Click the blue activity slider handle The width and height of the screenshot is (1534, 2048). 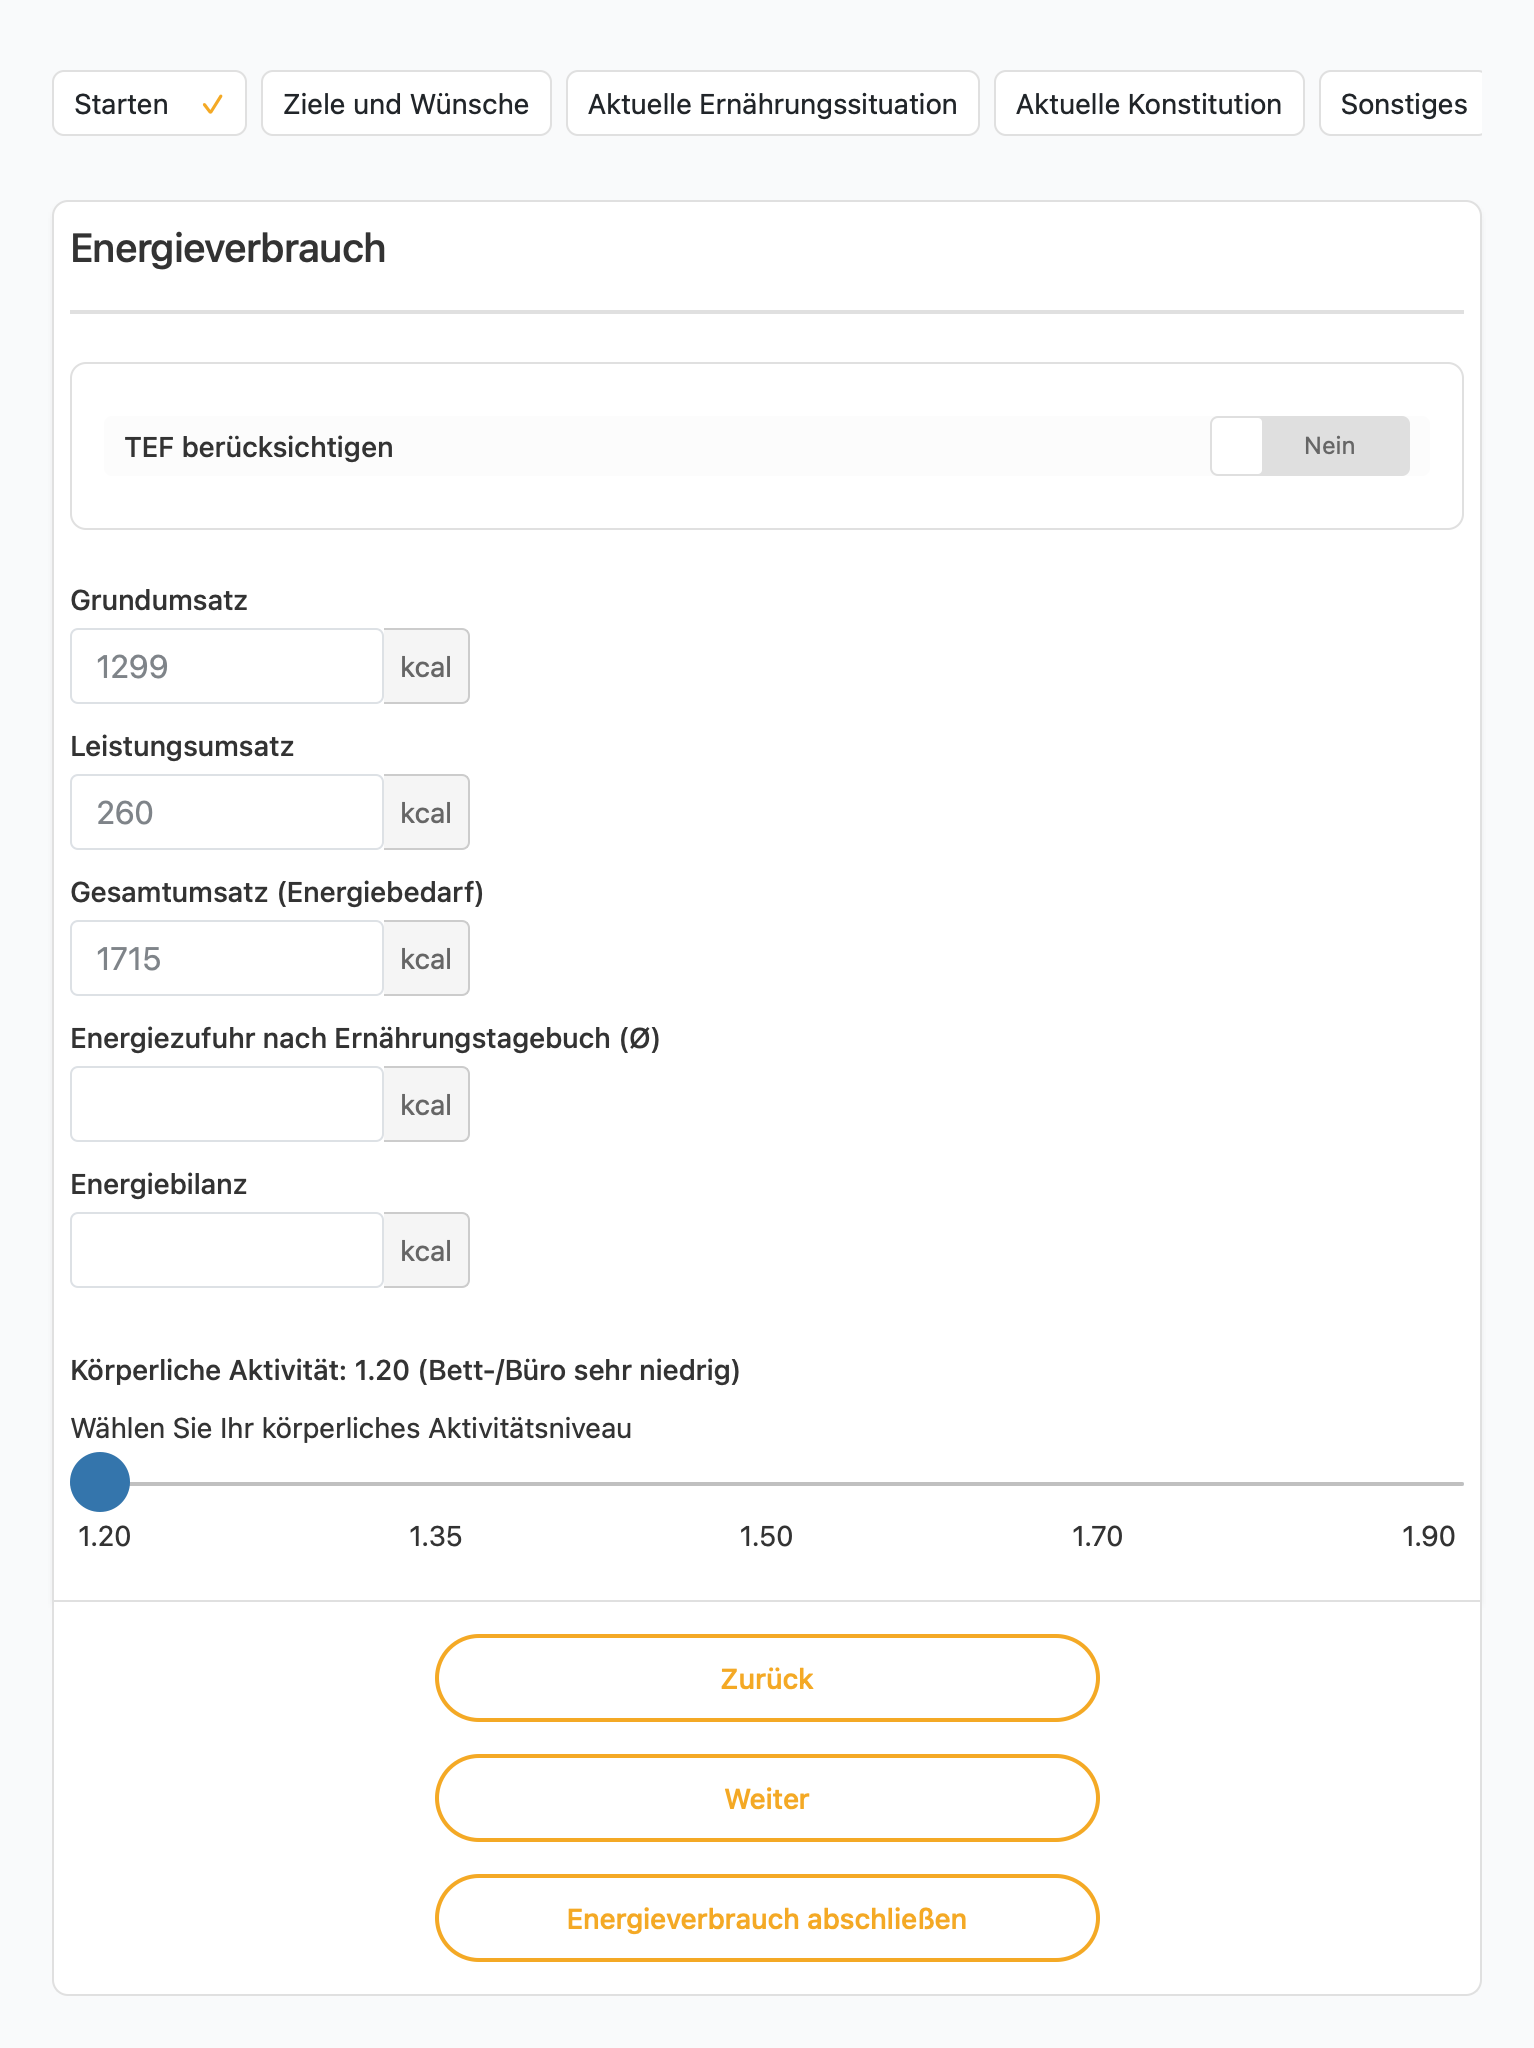pos(100,1482)
